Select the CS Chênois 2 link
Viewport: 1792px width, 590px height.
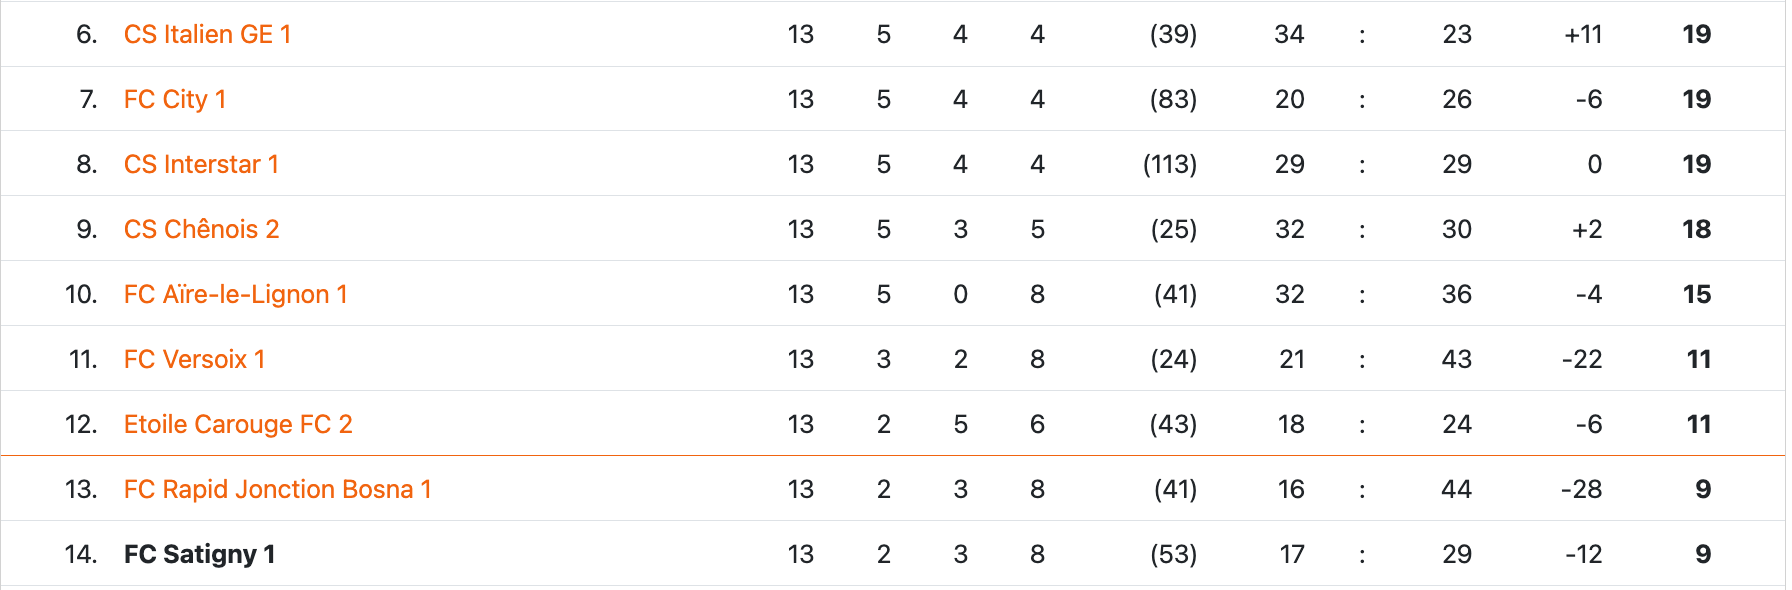(201, 229)
